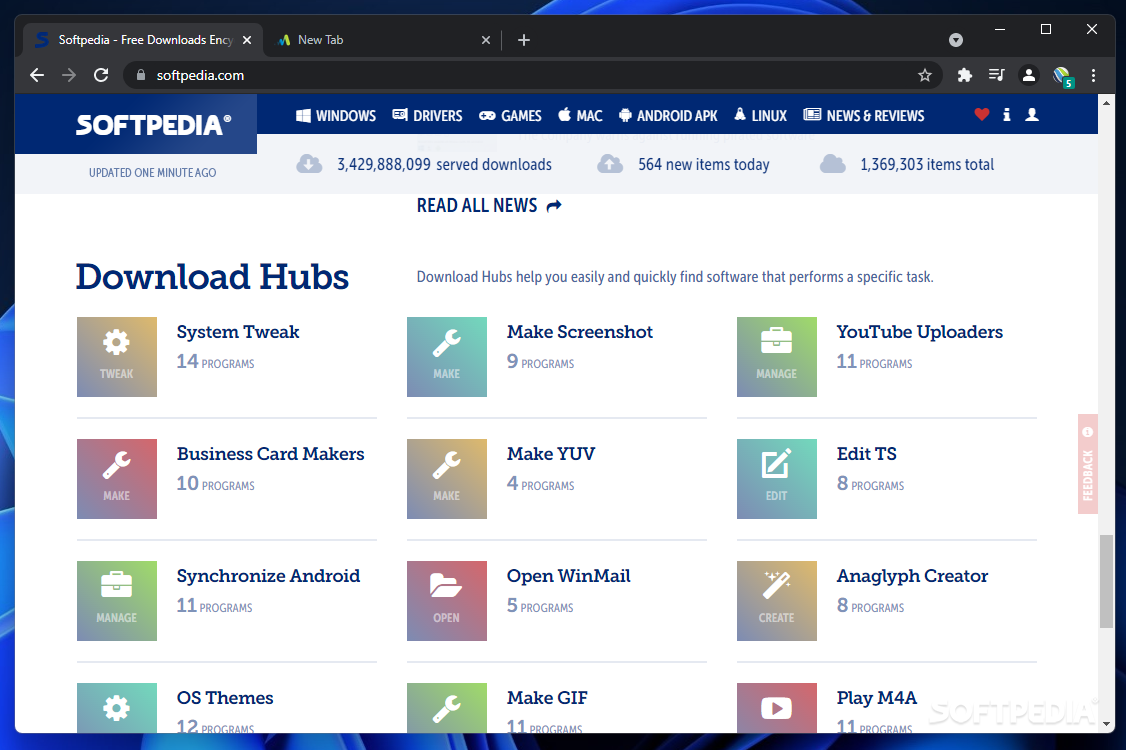
Task: Click the user account icon in Softpedia header
Action: pos(1032,114)
